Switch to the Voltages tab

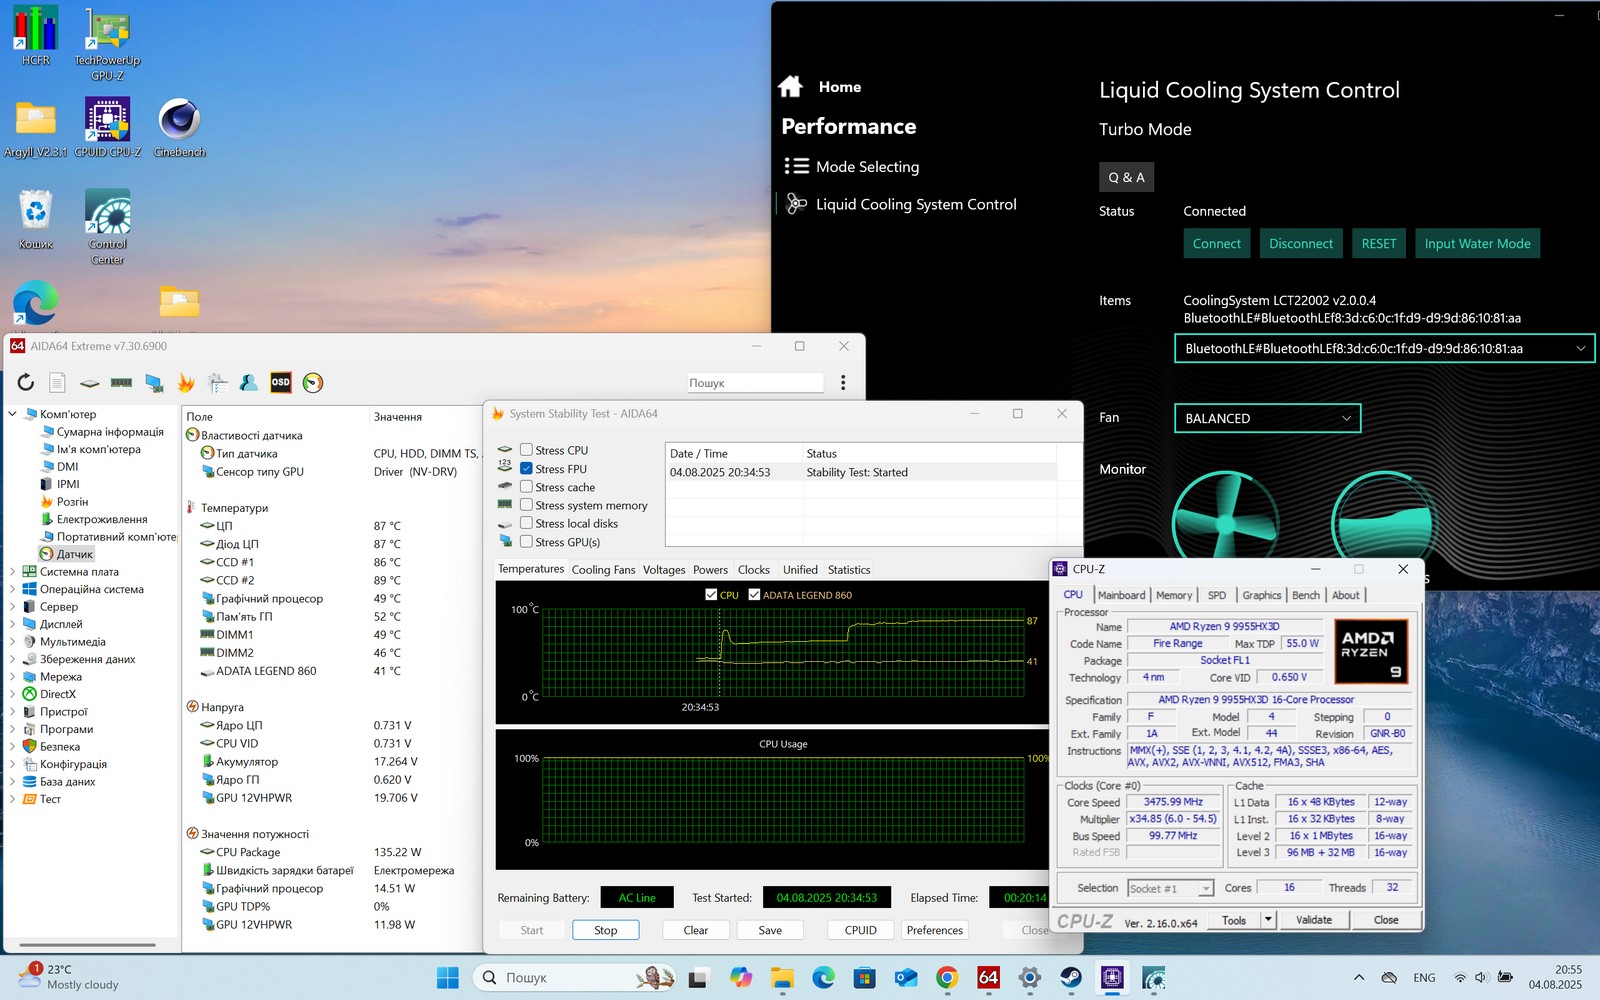(664, 569)
